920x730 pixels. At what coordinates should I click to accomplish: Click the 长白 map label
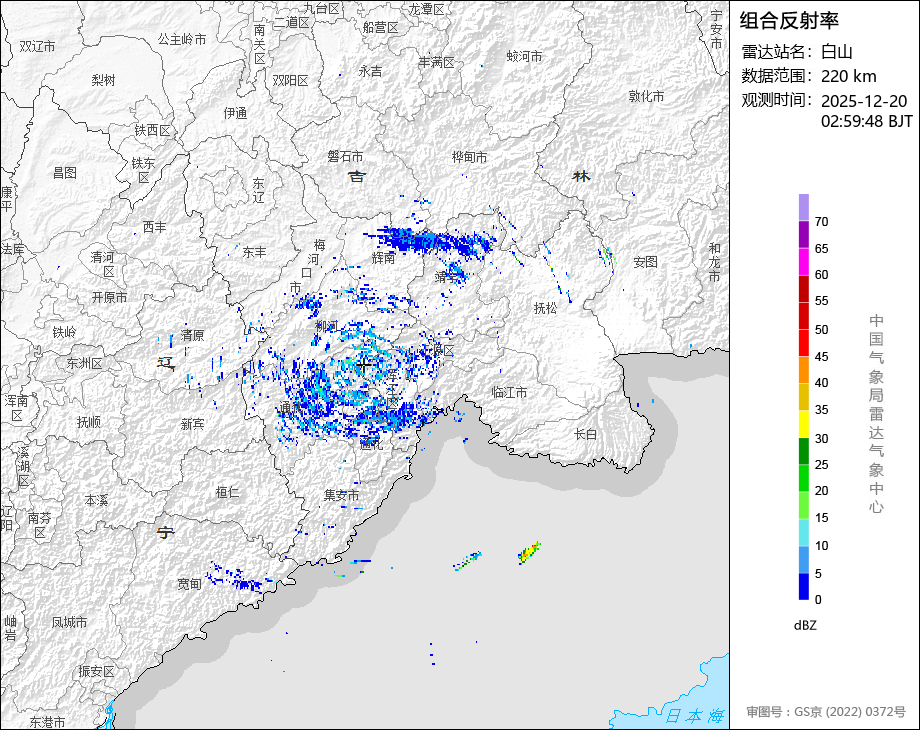click(586, 434)
